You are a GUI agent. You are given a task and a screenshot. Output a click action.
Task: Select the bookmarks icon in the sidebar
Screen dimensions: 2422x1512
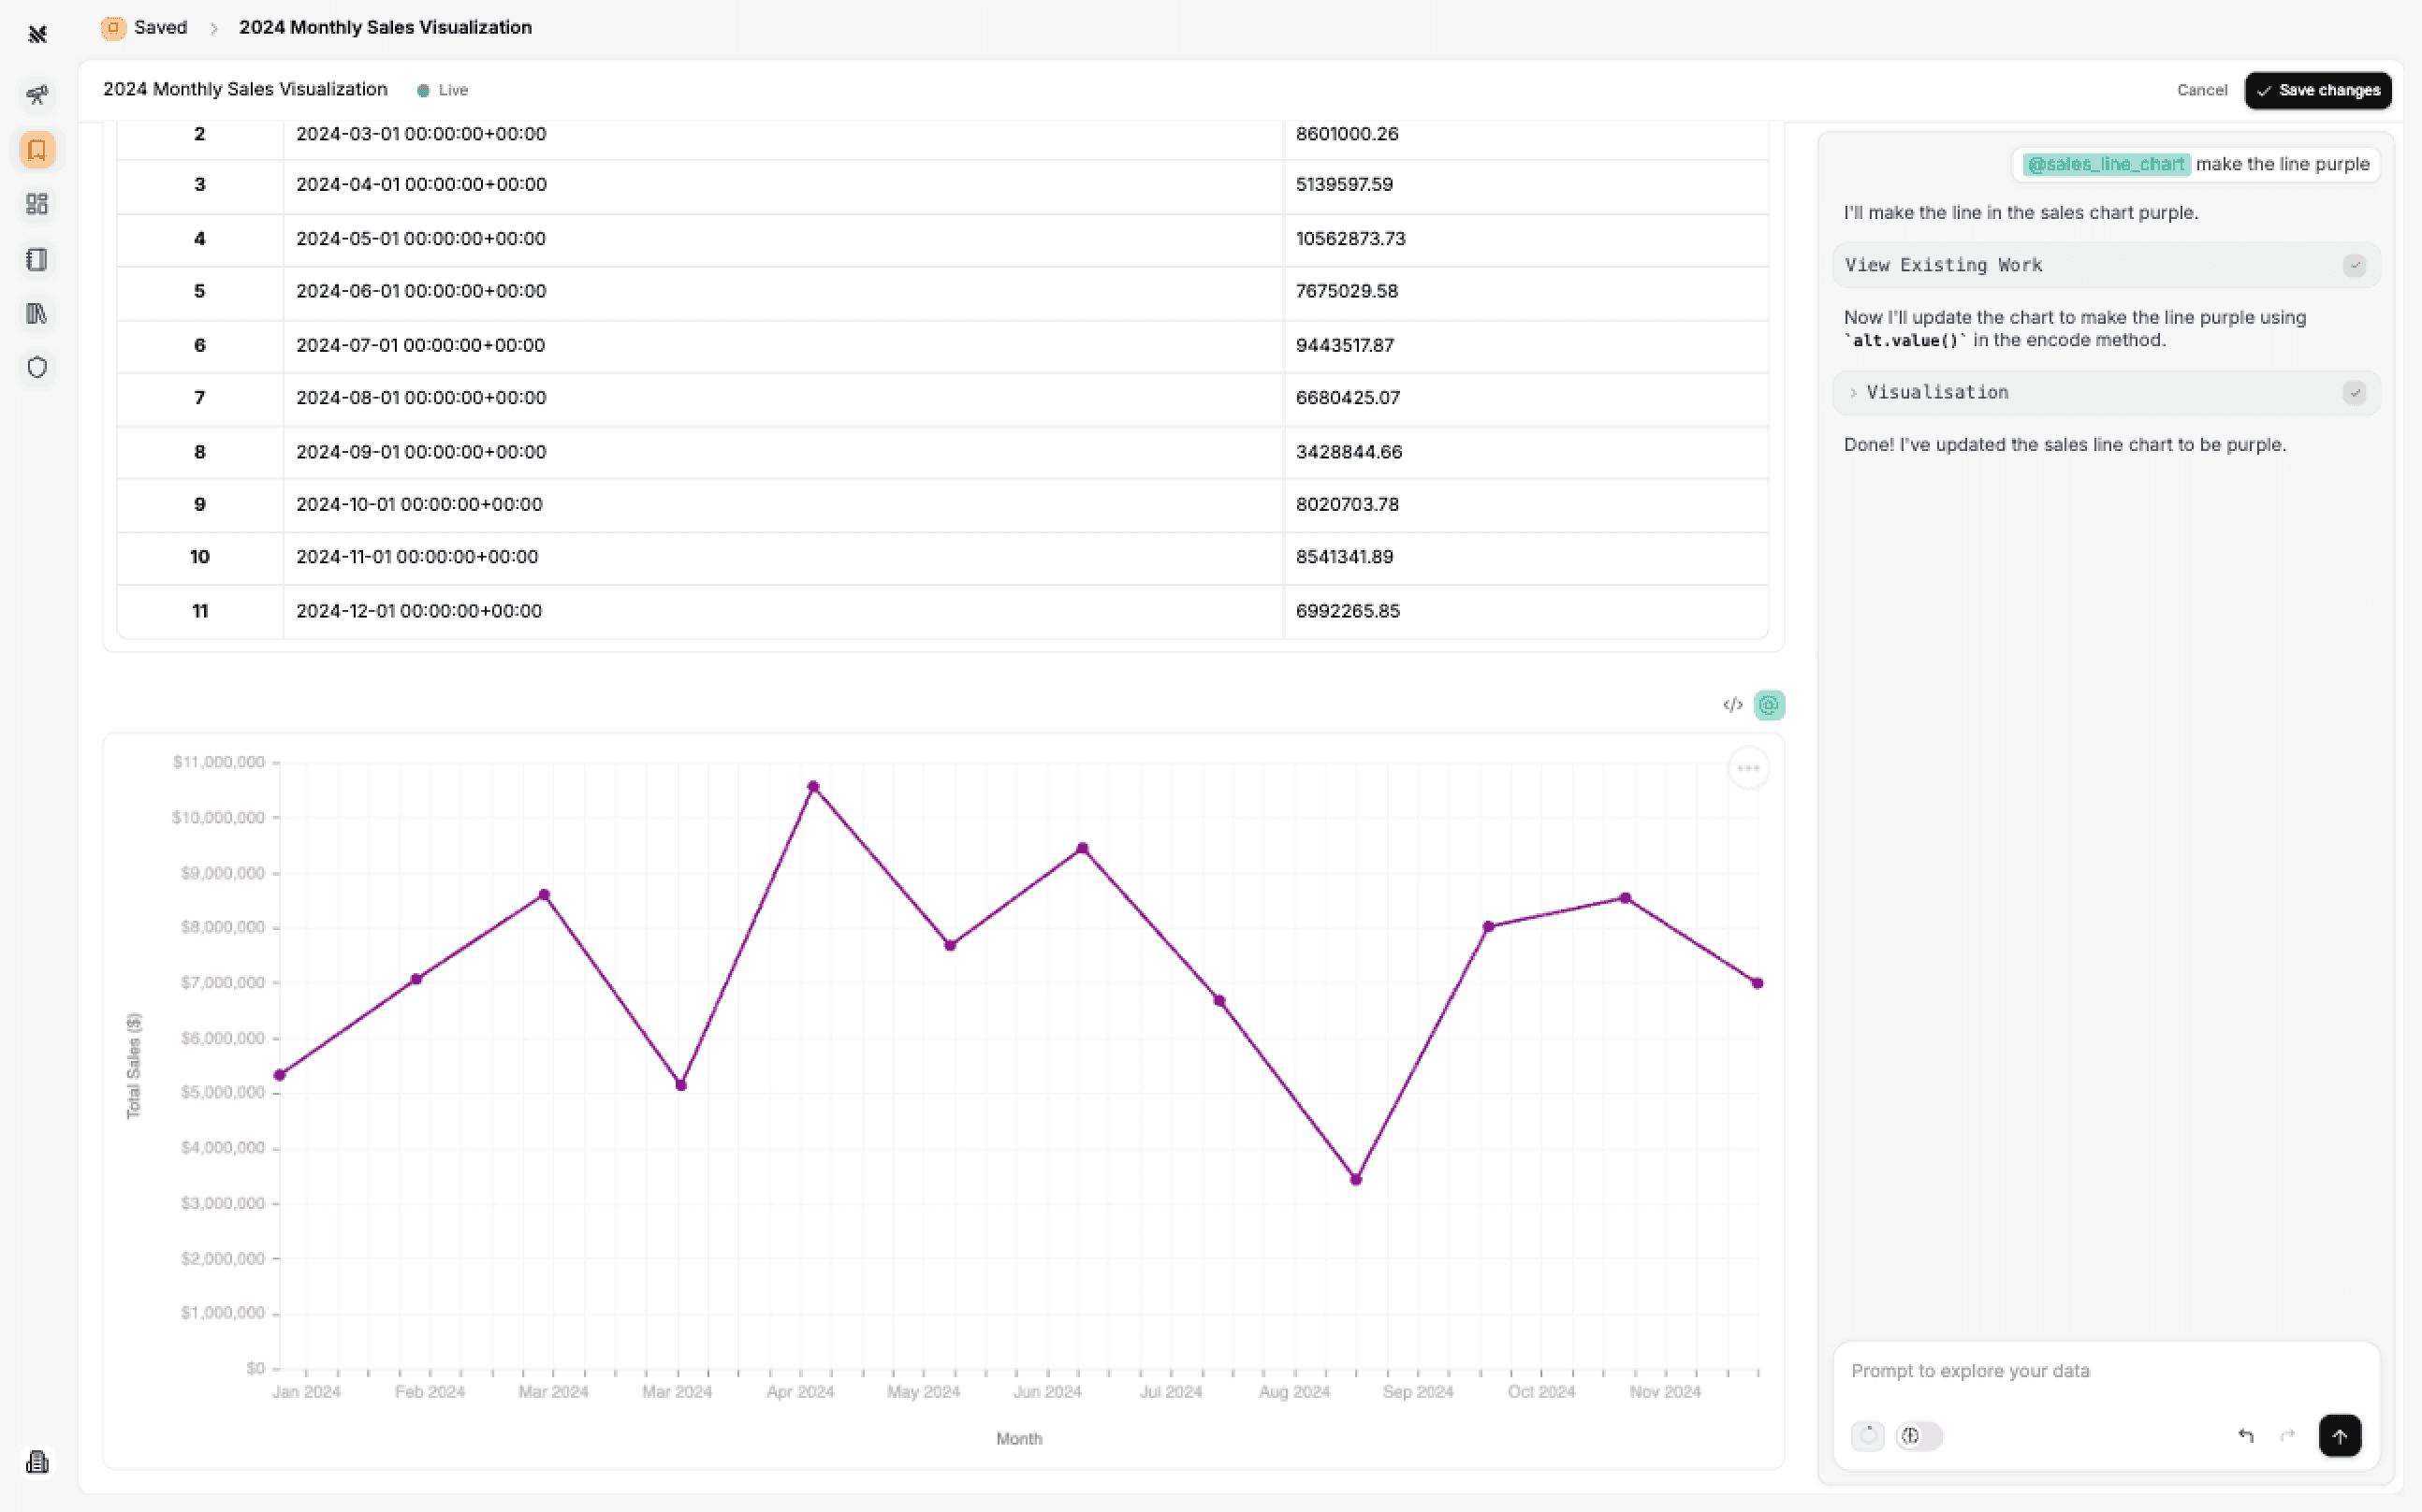click(x=37, y=150)
